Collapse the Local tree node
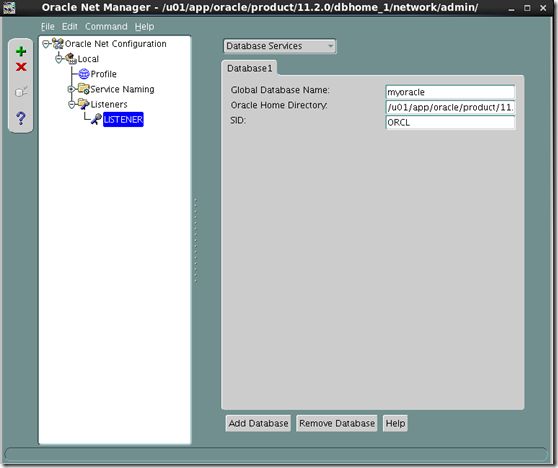The image size is (558, 468). point(59,59)
